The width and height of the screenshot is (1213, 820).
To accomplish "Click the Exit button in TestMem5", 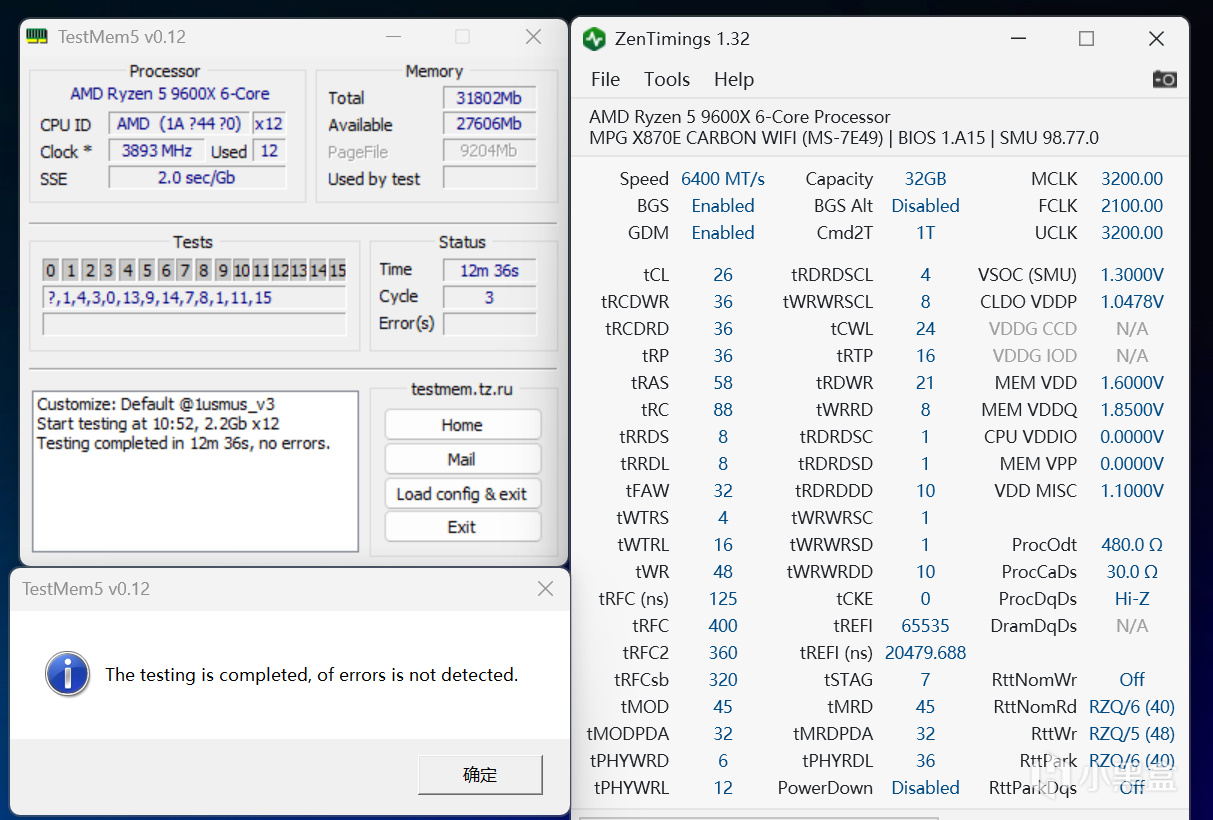I will [x=462, y=527].
